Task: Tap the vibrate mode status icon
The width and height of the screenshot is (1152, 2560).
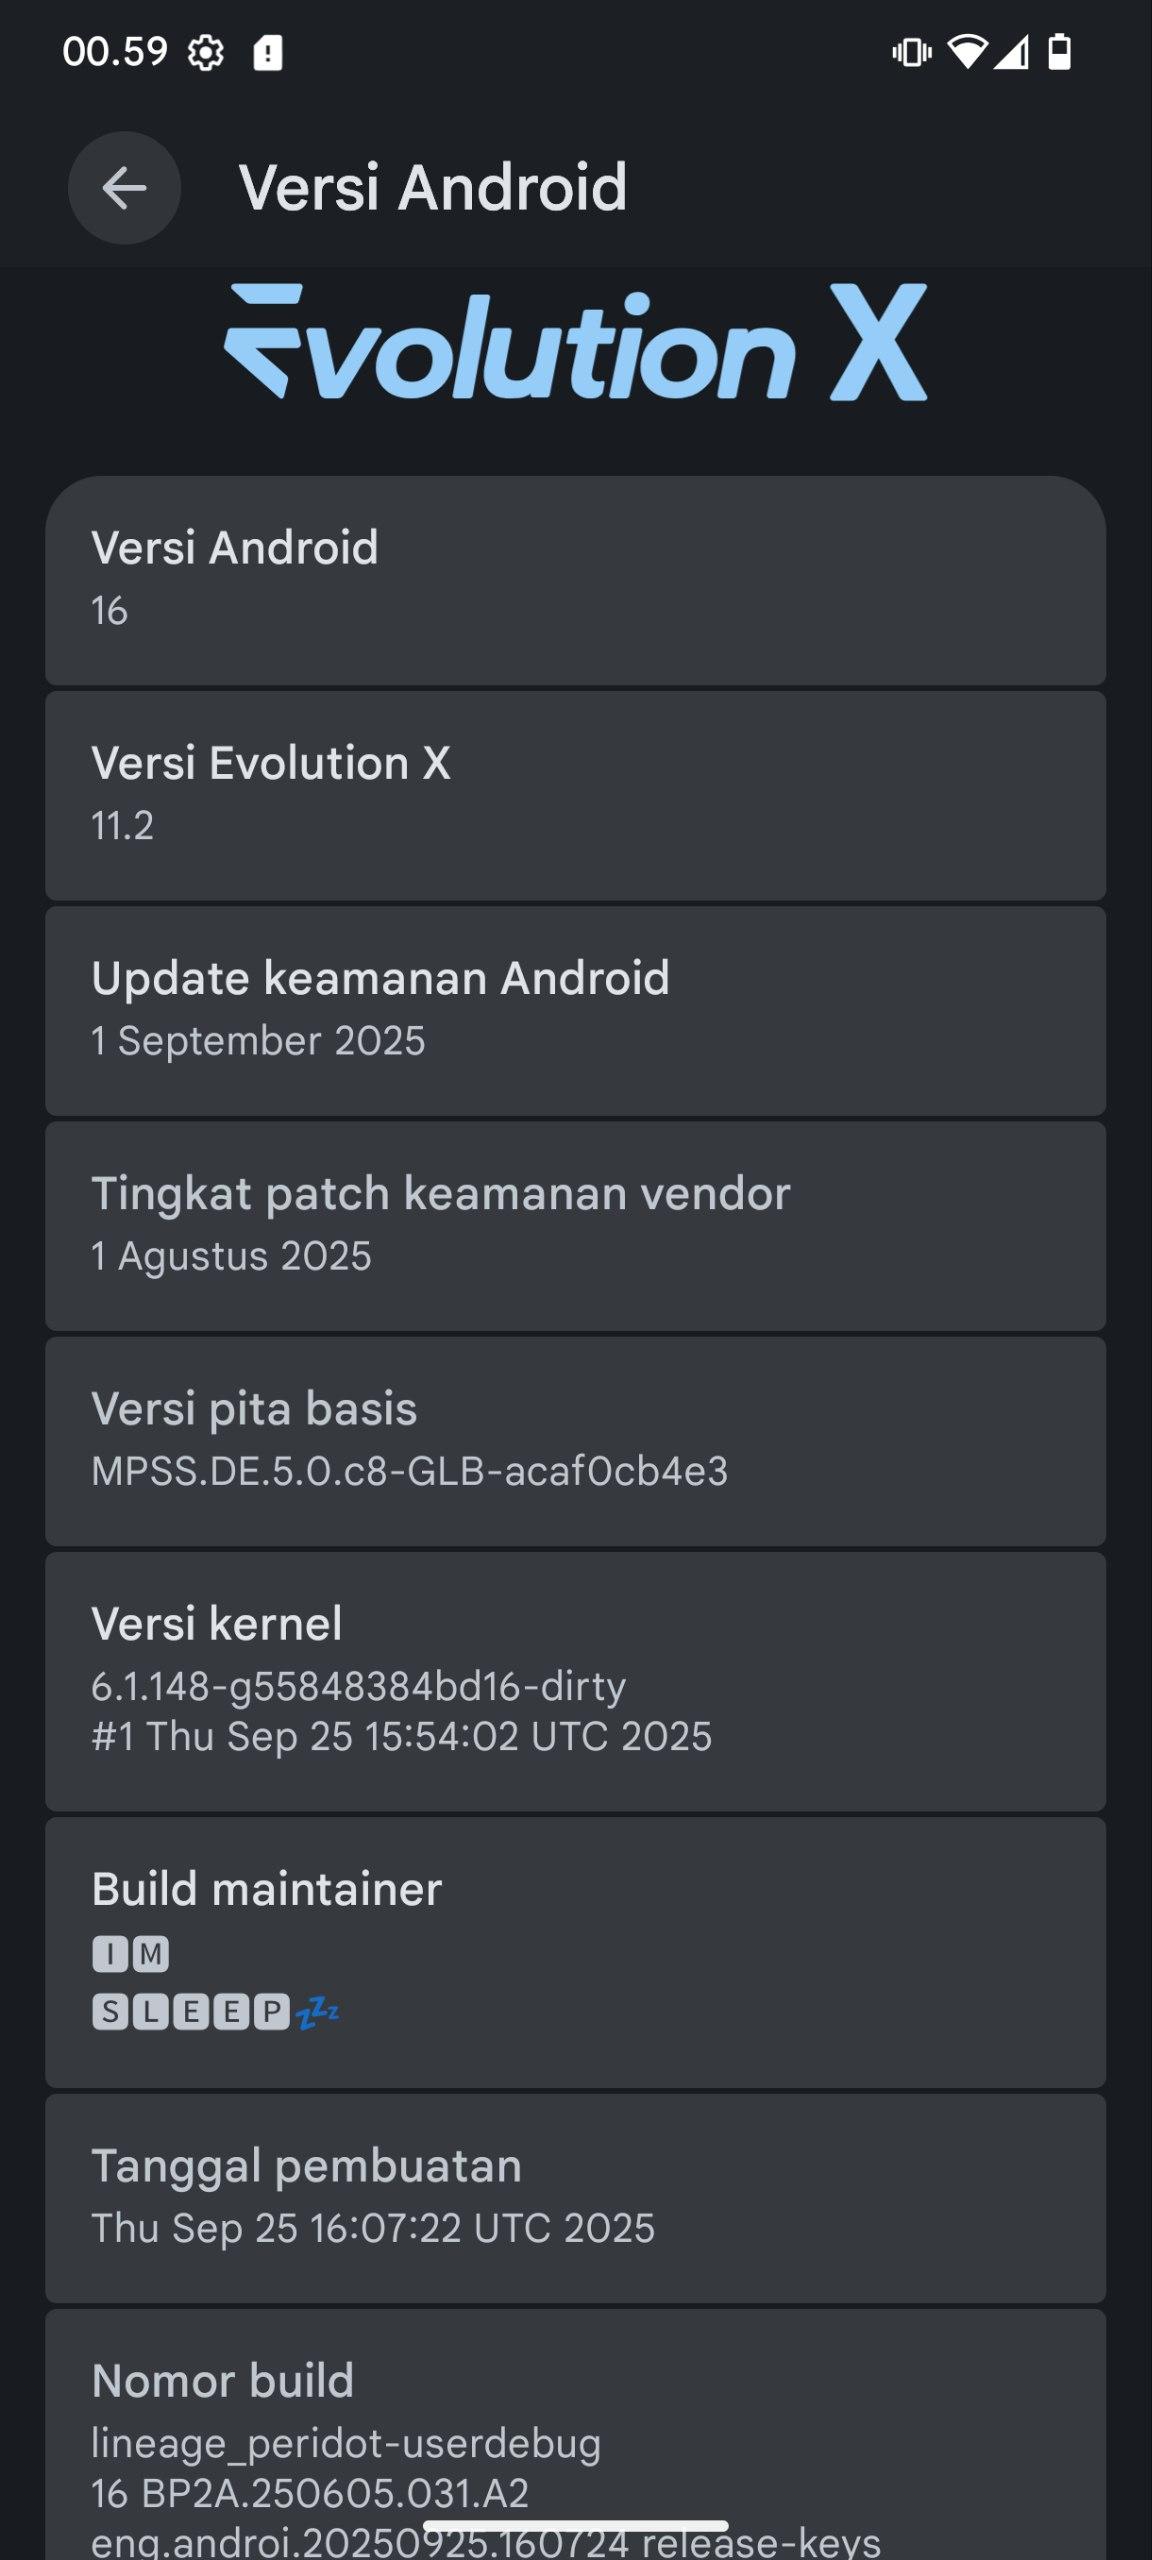Action: (x=911, y=52)
